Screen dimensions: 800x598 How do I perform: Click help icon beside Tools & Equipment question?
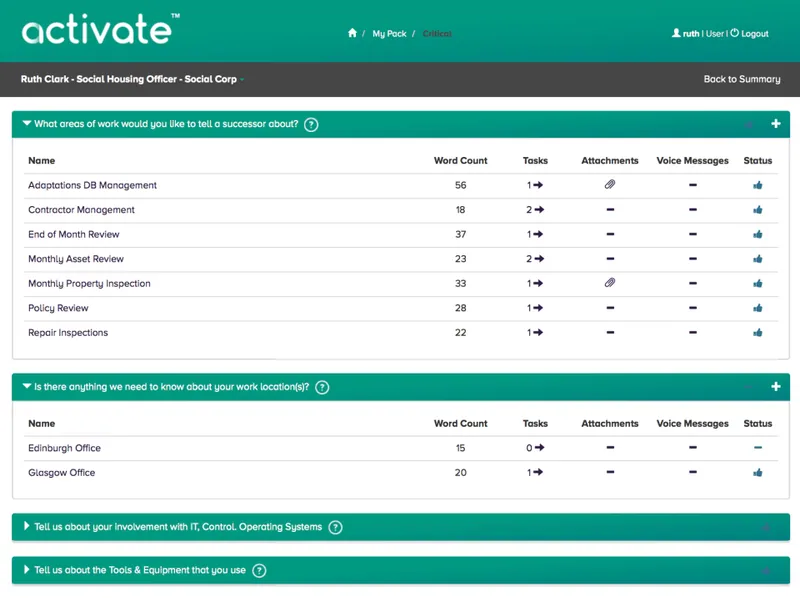click(259, 570)
